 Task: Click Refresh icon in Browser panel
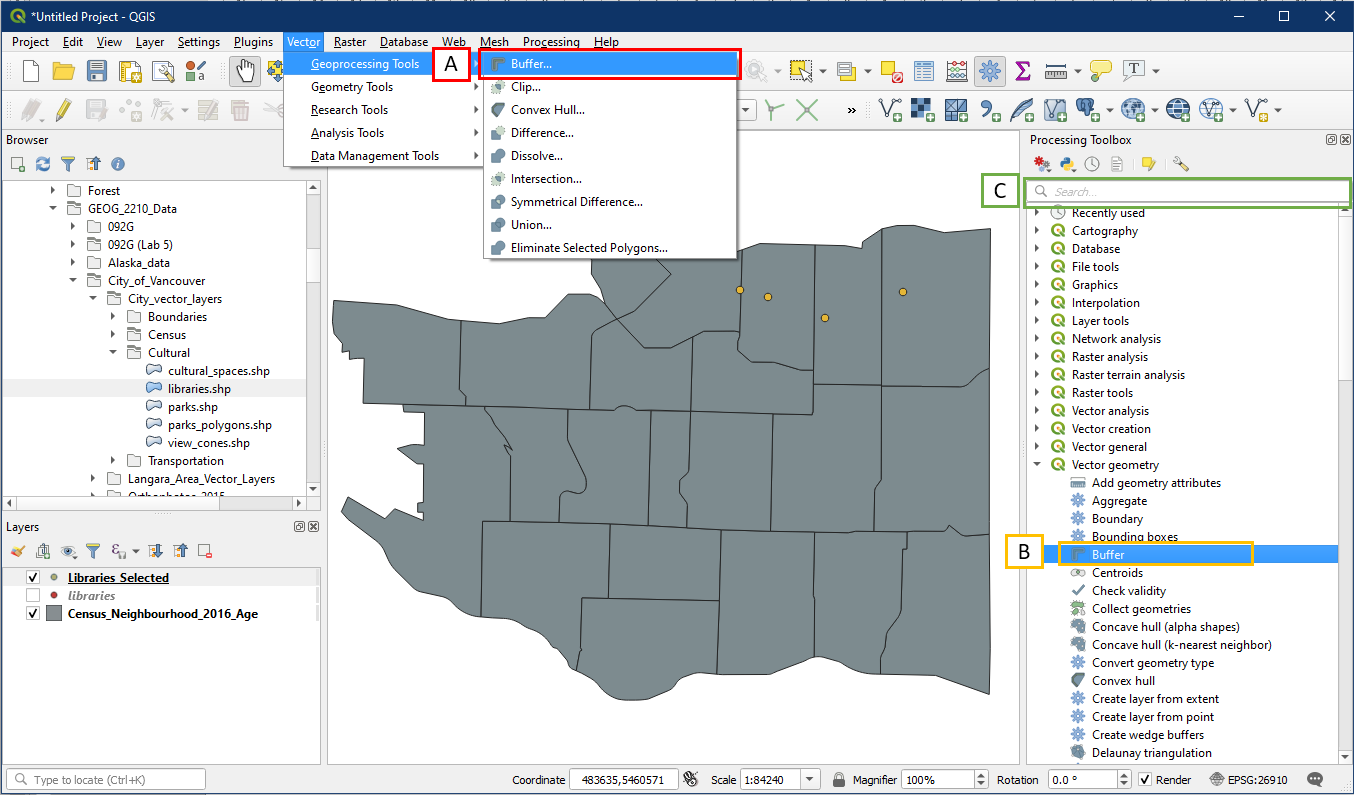point(42,164)
